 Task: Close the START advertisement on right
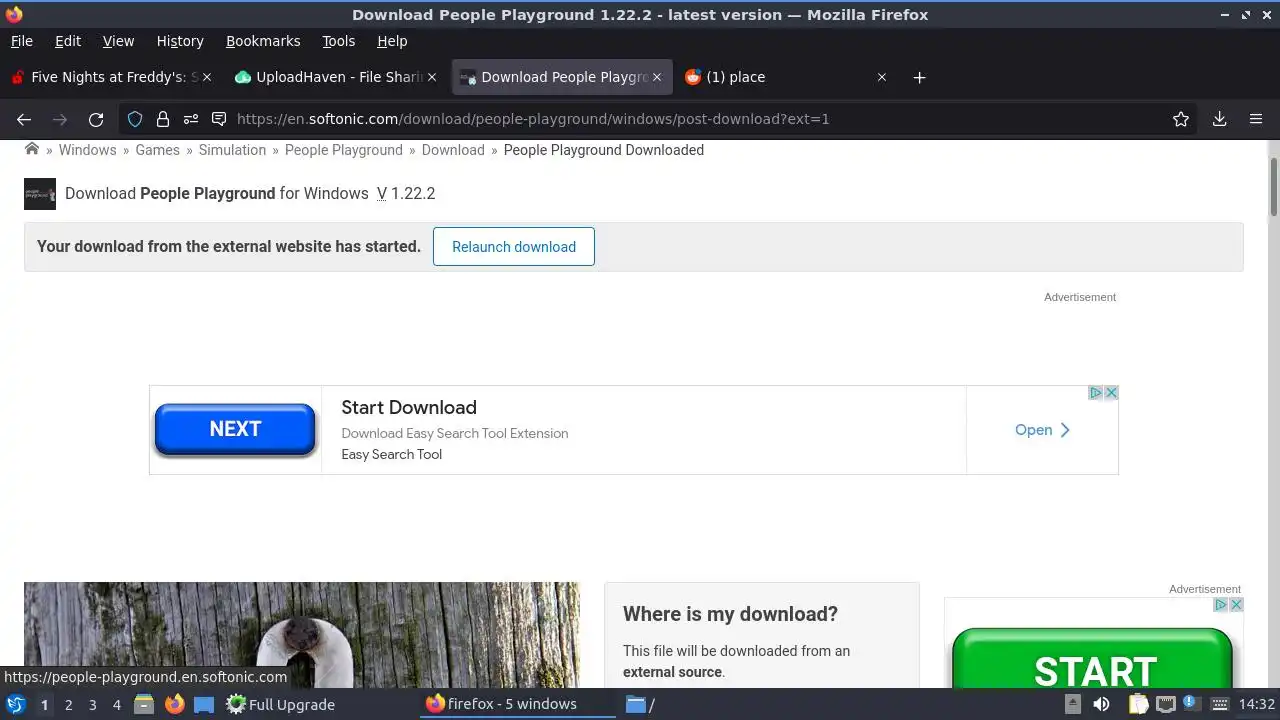1236,605
